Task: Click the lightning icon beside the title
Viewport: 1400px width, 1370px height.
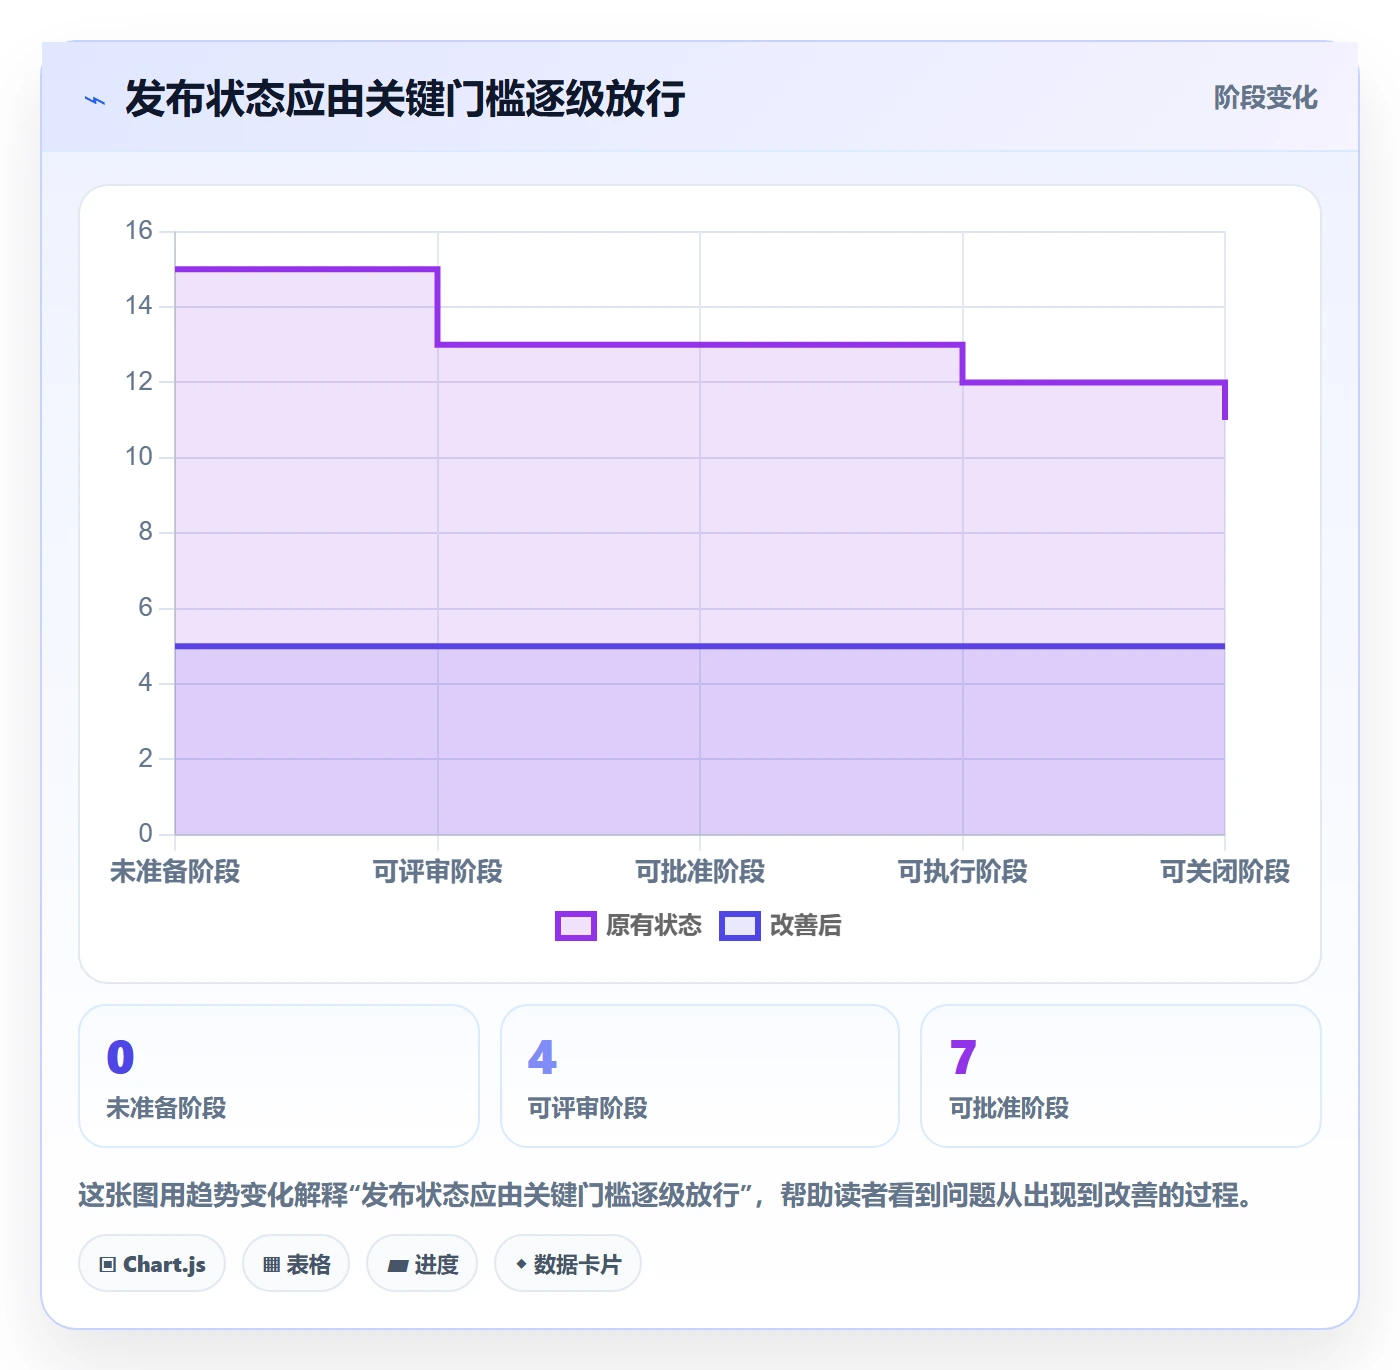Action: 95,100
